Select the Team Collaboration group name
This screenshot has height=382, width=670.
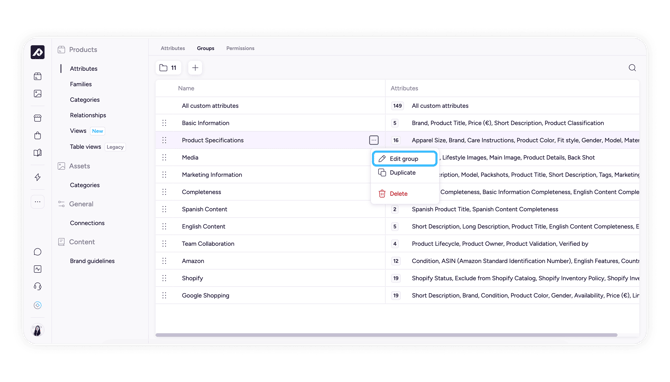pos(208,244)
